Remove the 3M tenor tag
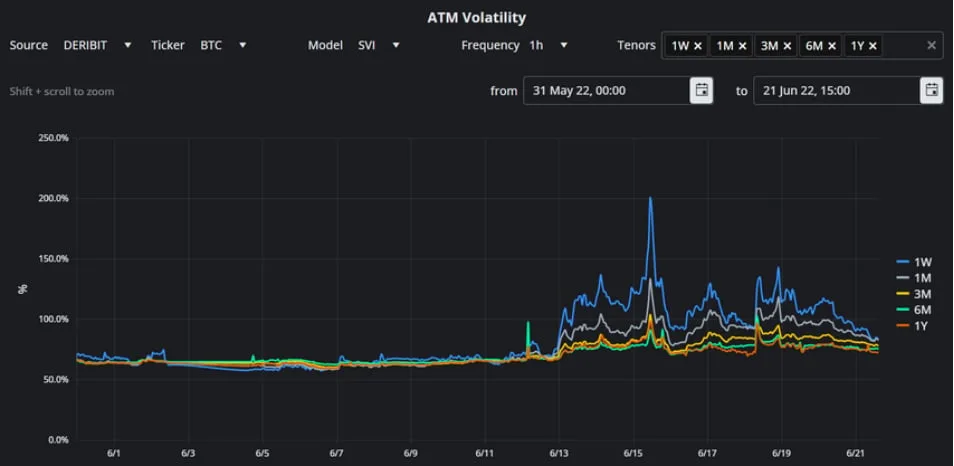 (x=787, y=46)
